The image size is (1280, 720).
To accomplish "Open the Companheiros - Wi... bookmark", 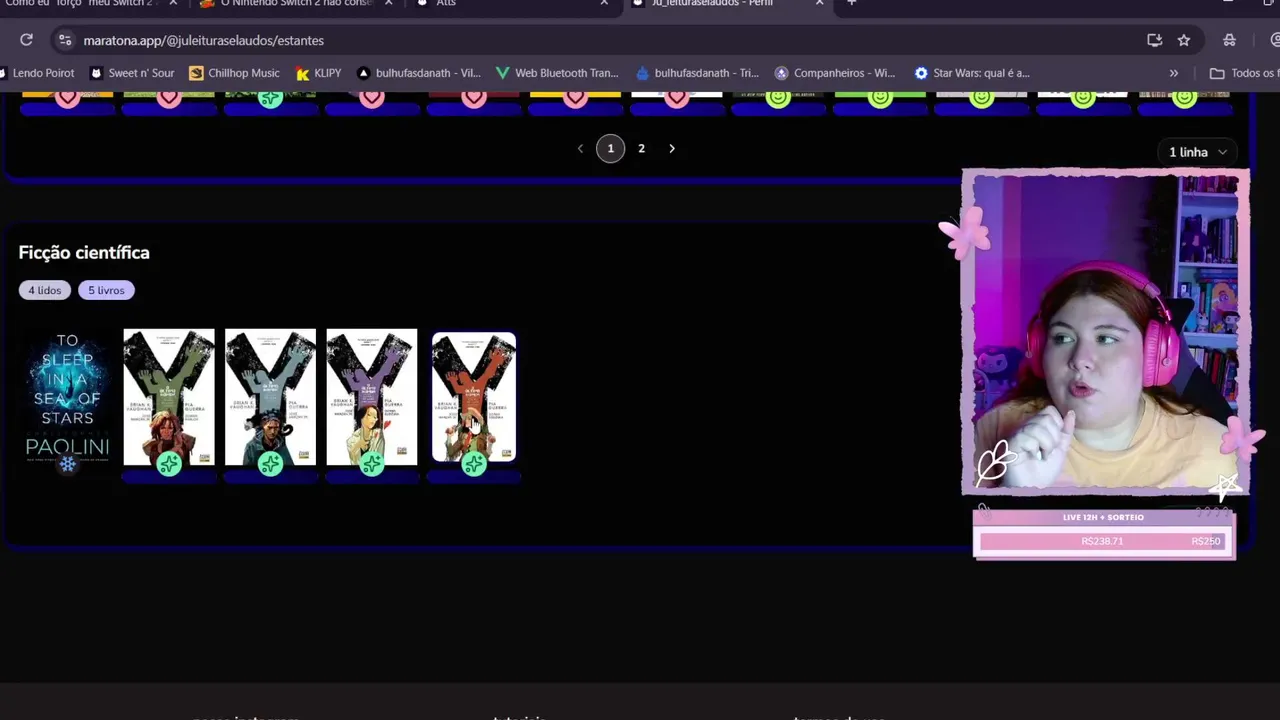I will pos(836,73).
